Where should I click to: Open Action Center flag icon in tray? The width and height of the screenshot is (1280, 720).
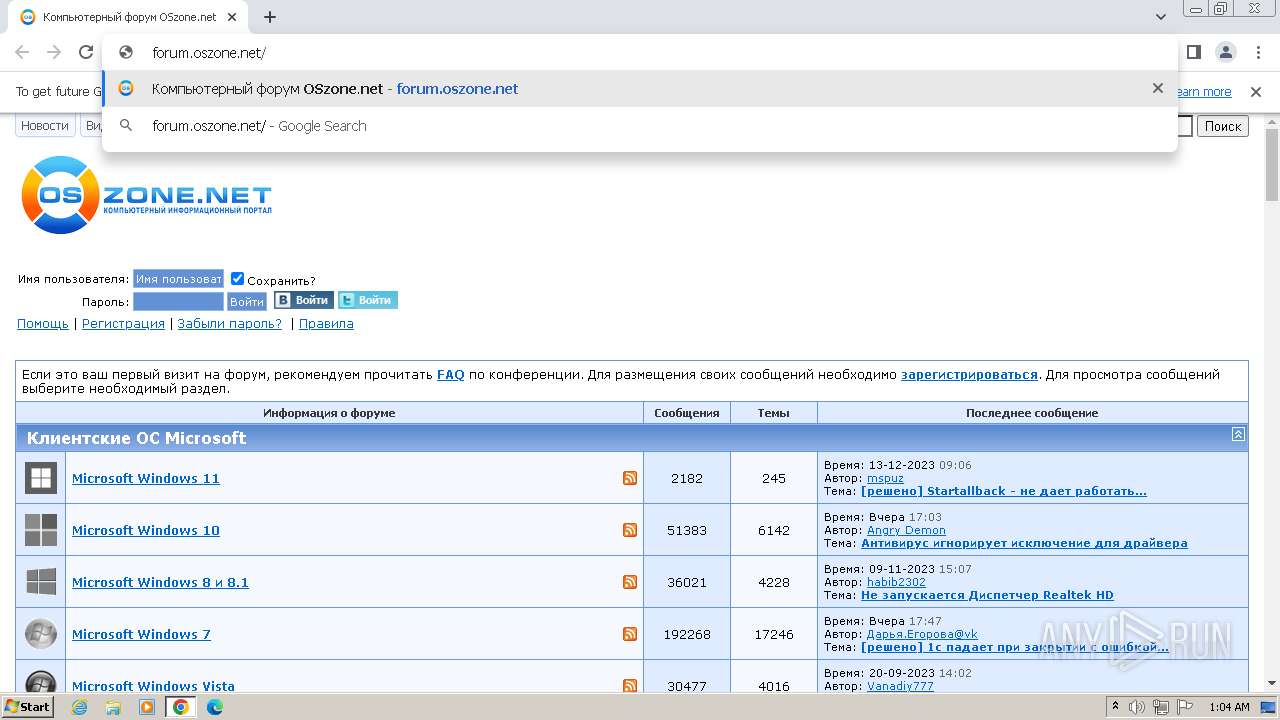tap(1185, 707)
